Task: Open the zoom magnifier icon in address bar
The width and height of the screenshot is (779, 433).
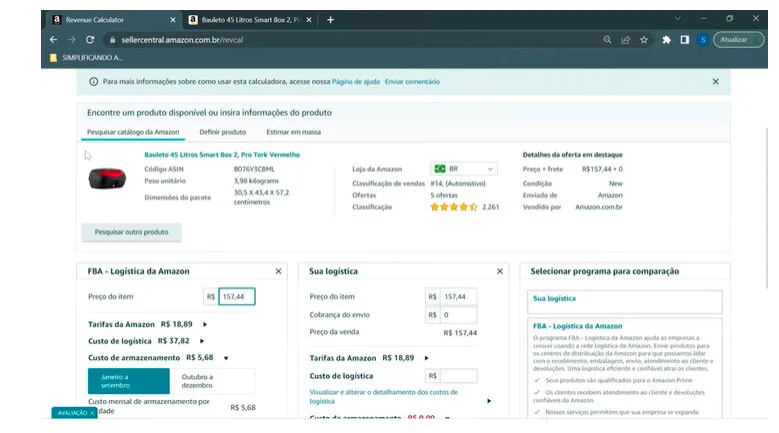Action: pyautogui.click(x=607, y=40)
